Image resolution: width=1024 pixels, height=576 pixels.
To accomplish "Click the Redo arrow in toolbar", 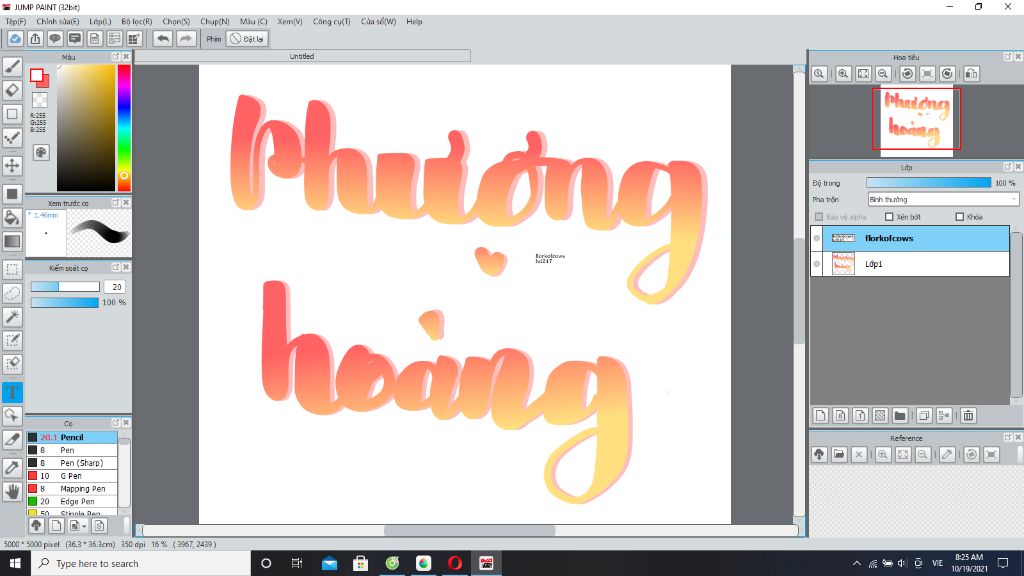I will [x=185, y=39].
